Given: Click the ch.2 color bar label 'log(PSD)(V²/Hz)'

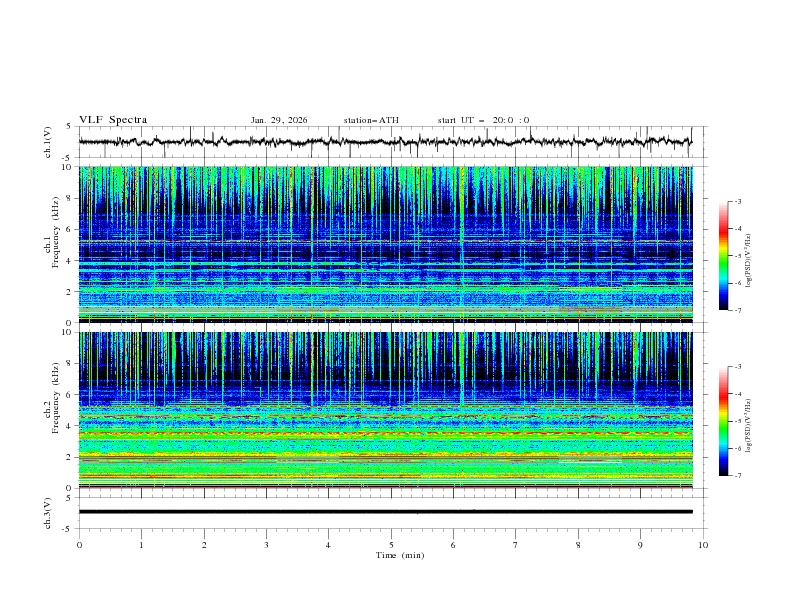Looking at the screenshot, I should 749,426.
